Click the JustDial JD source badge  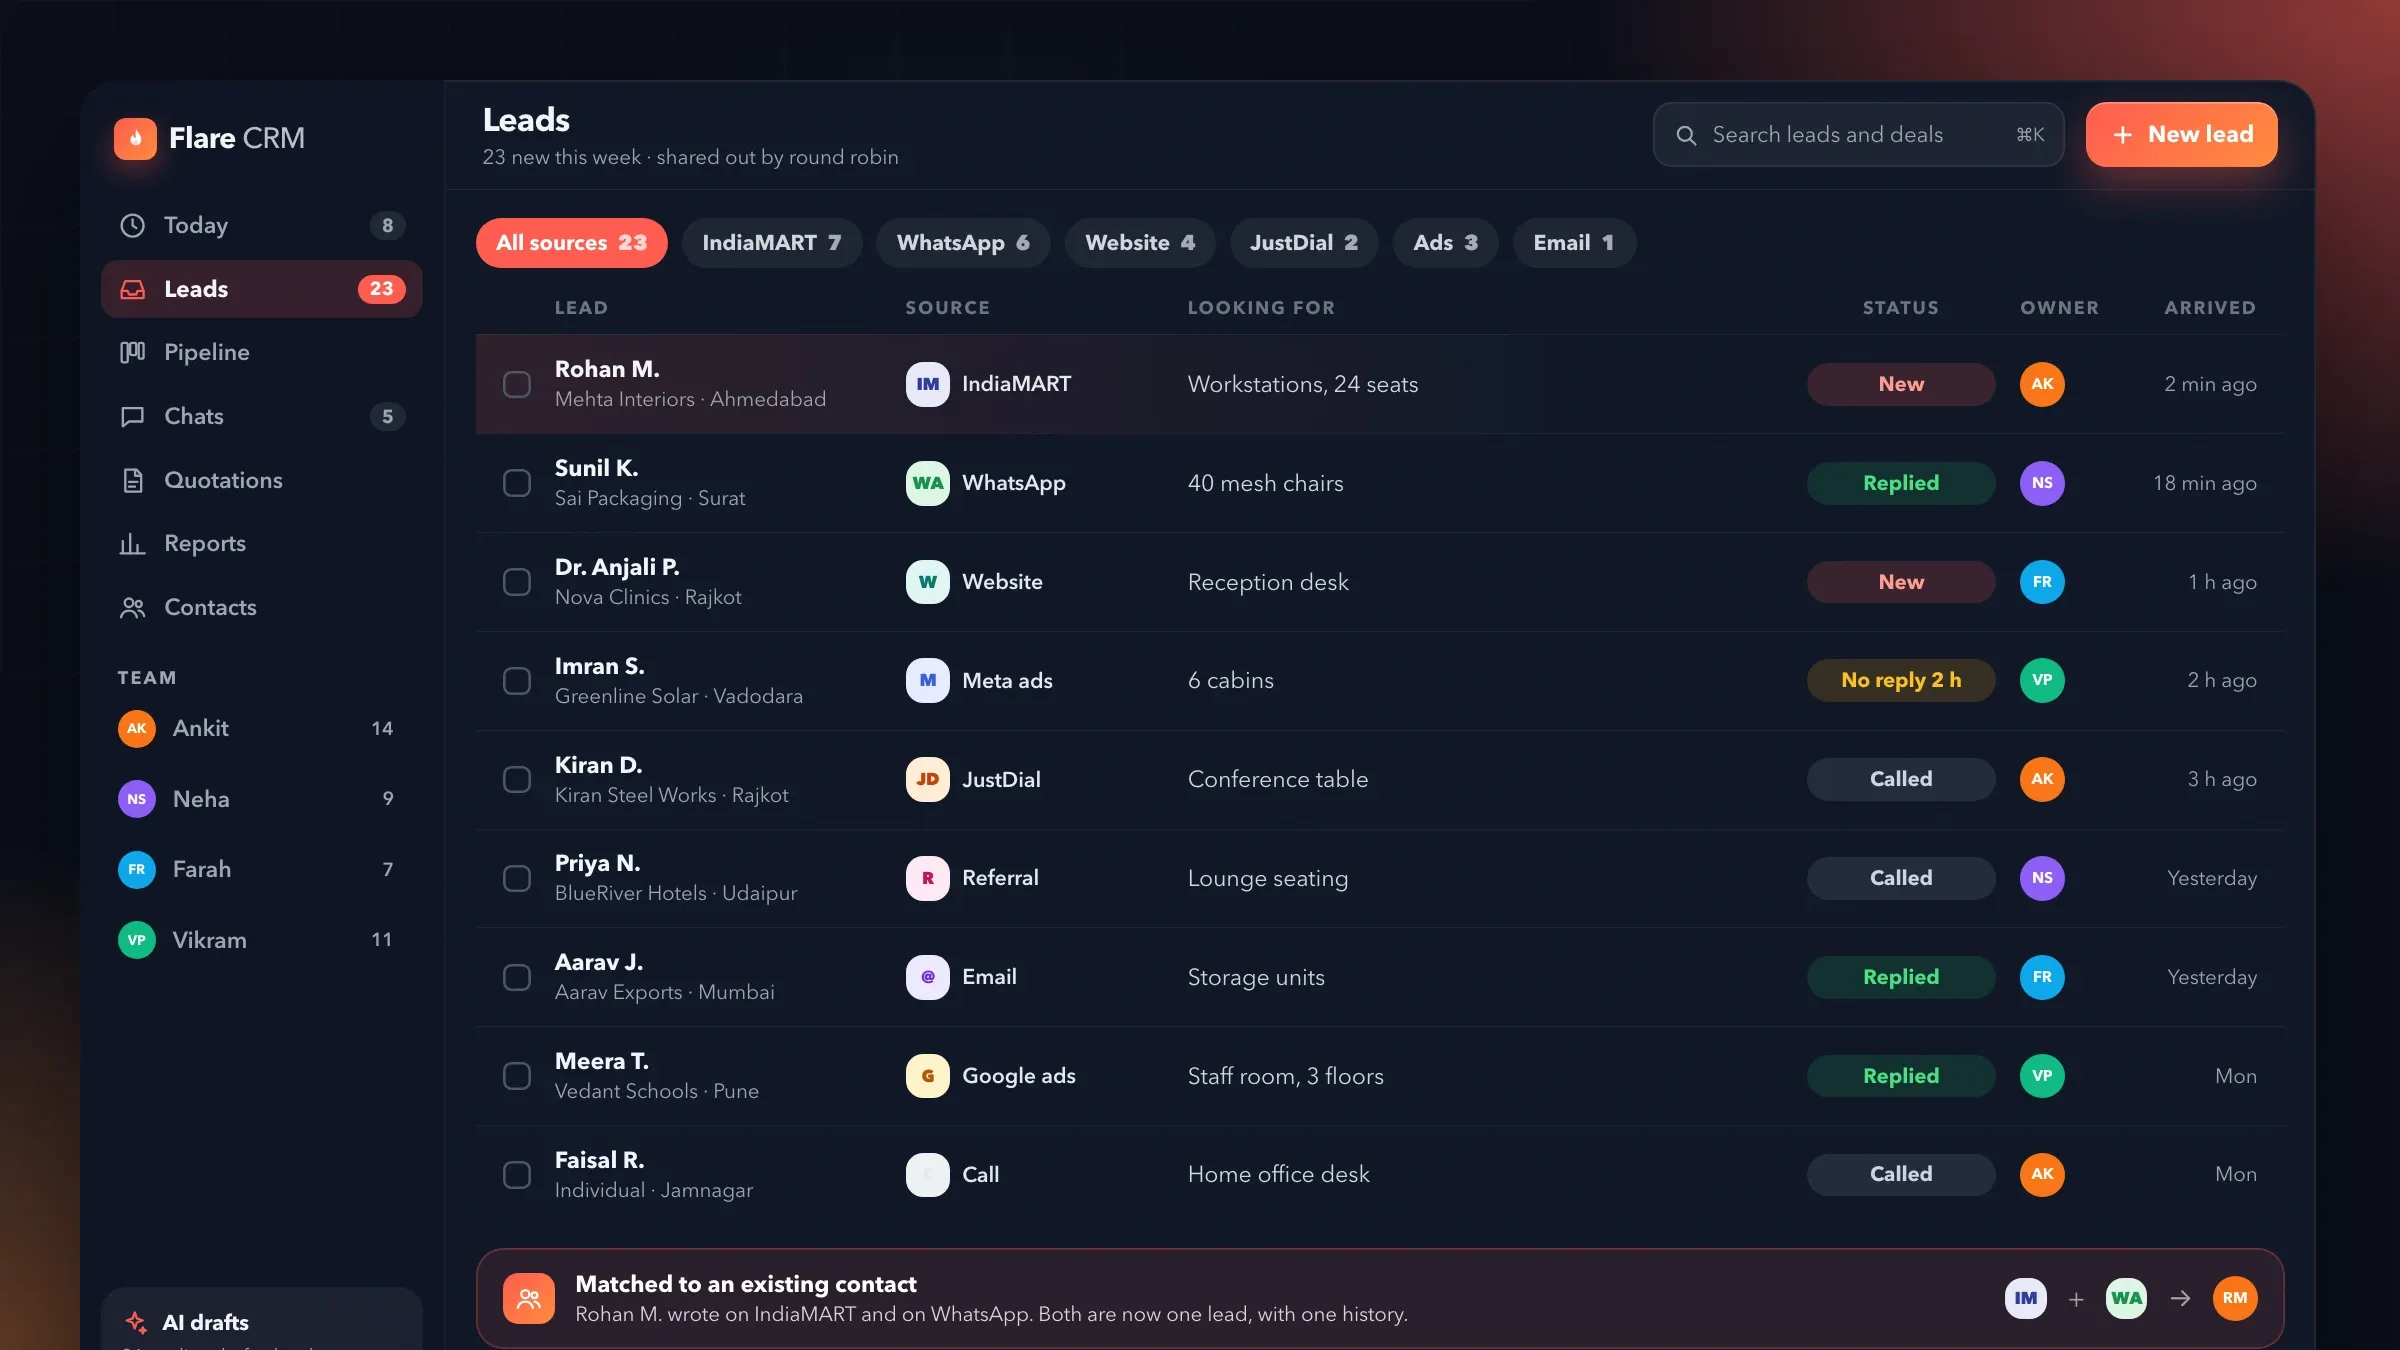(x=928, y=779)
